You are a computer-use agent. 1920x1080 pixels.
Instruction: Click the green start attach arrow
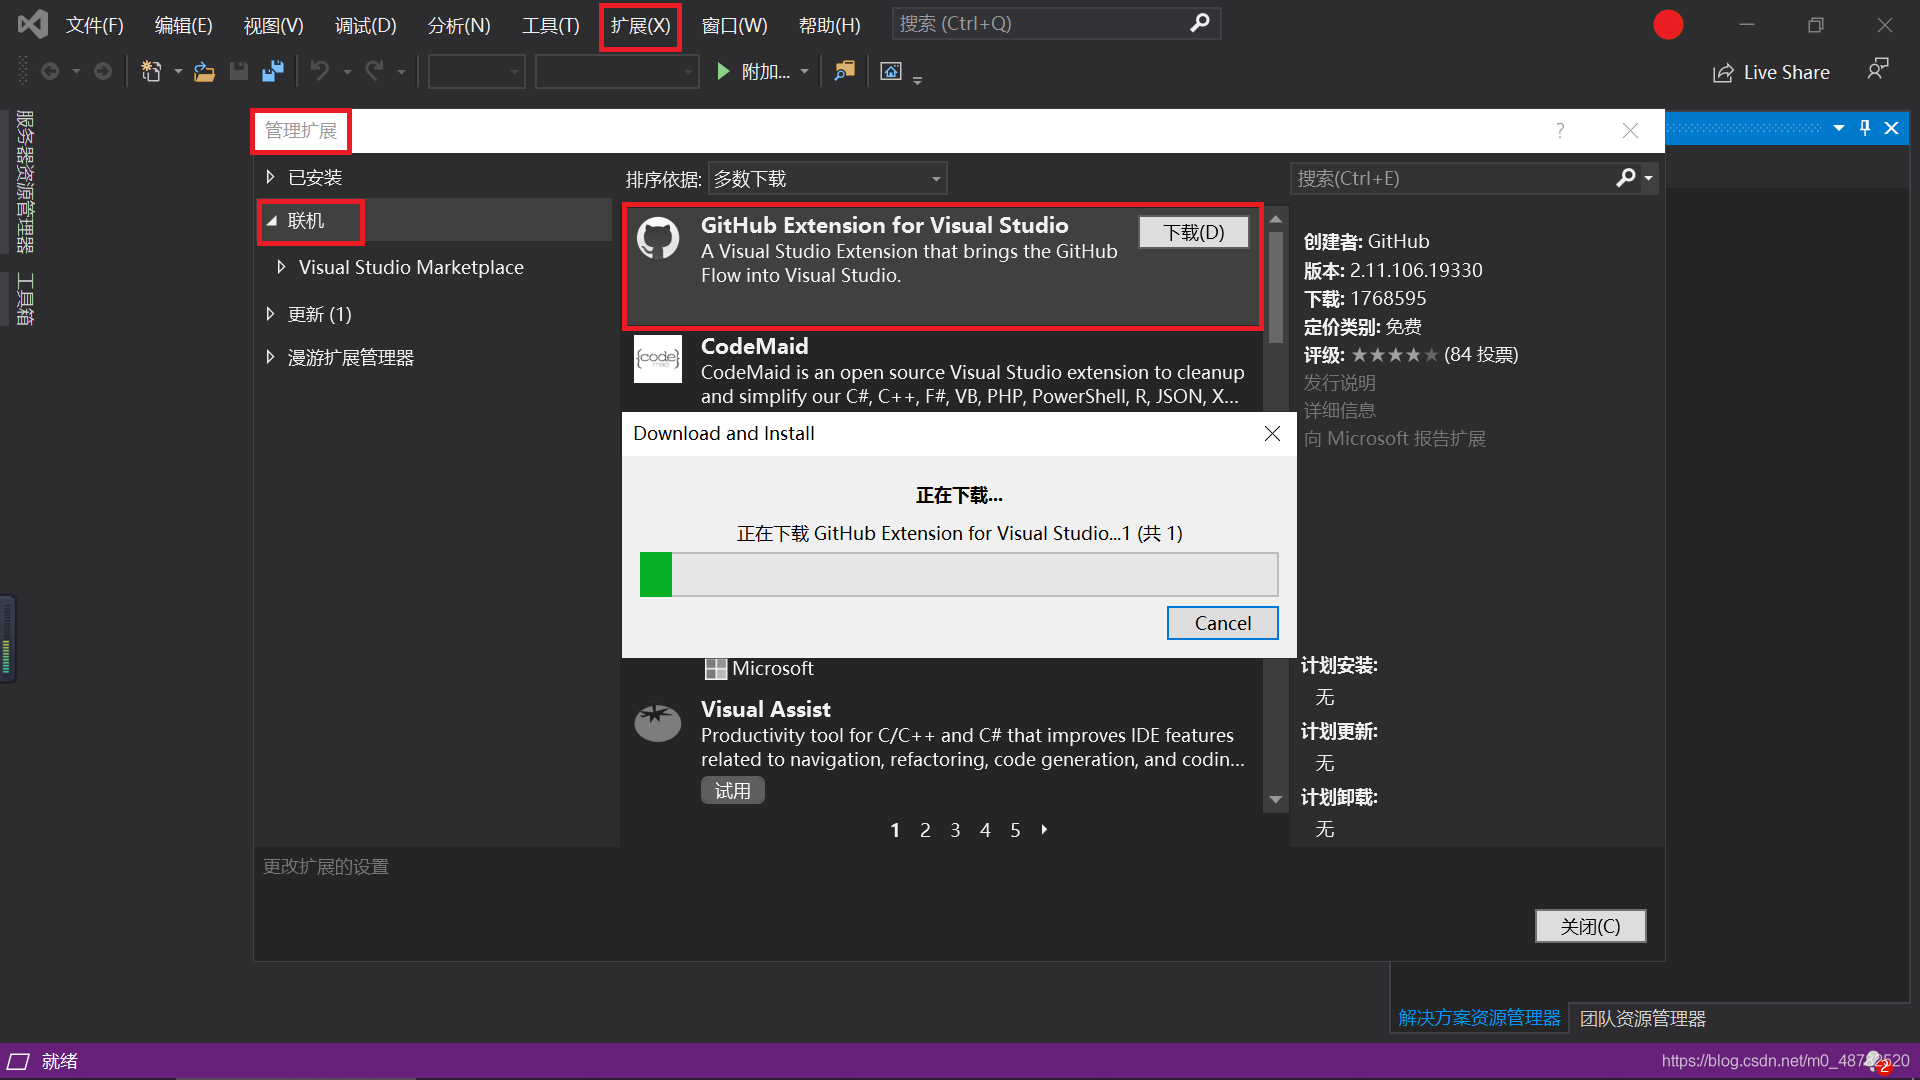(x=723, y=71)
